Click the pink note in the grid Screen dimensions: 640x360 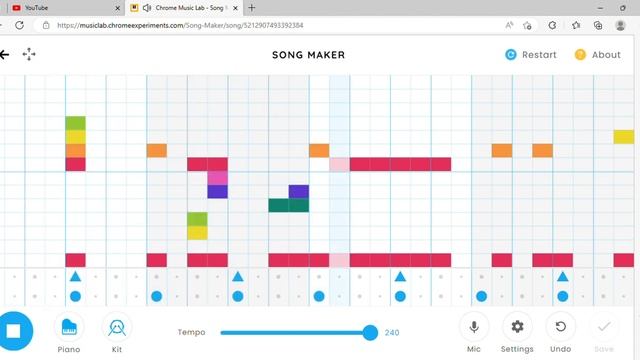point(218,178)
